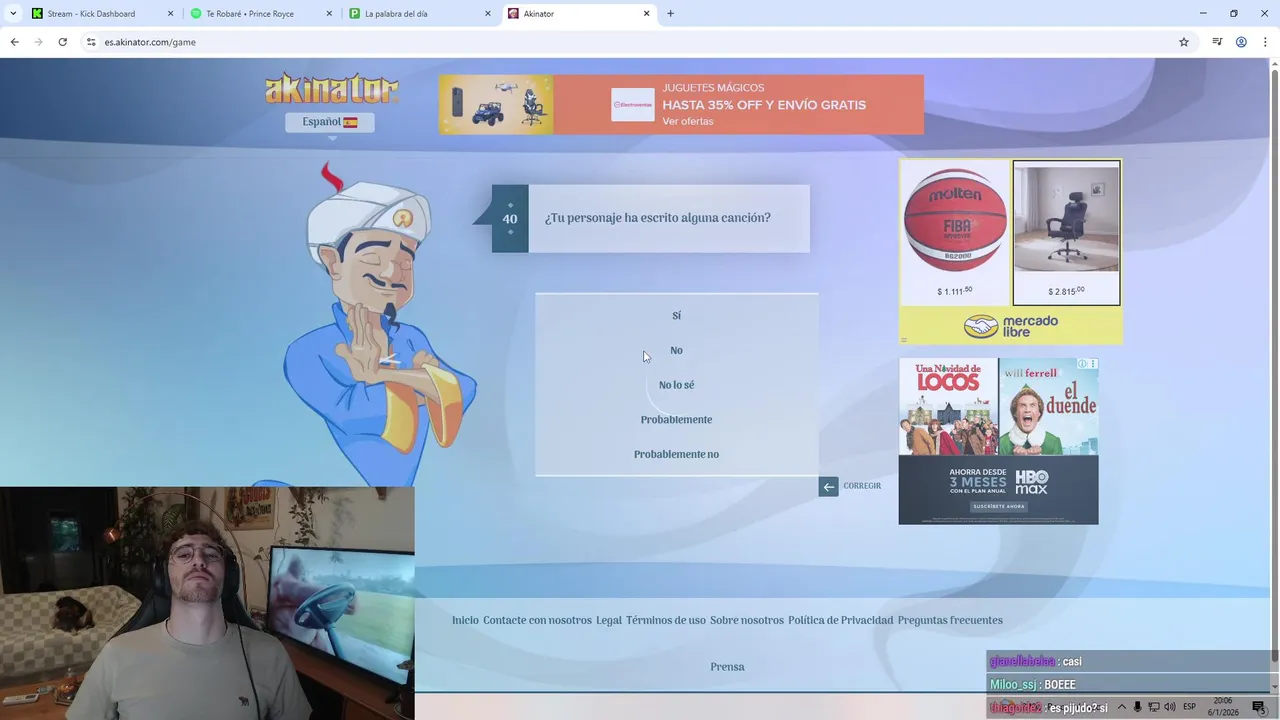The image size is (1280, 720).
Task: Open network settings tray icon
Action: pyautogui.click(x=1153, y=707)
